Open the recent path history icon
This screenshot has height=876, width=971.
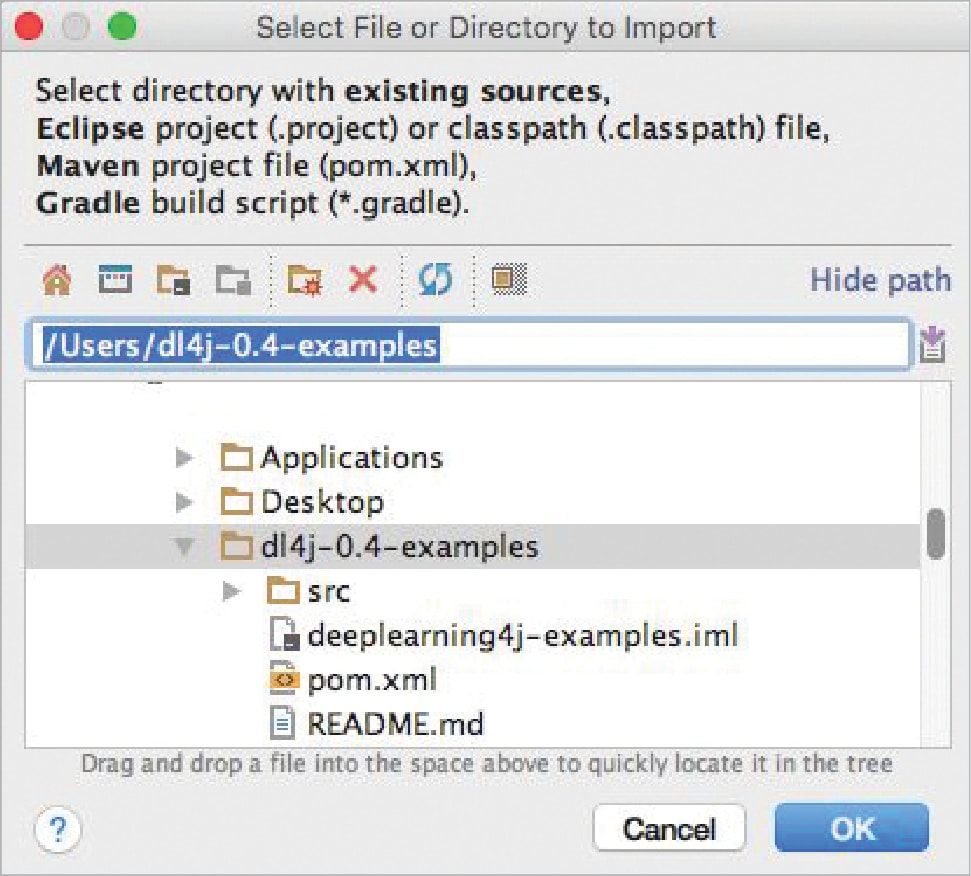click(933, 346)
